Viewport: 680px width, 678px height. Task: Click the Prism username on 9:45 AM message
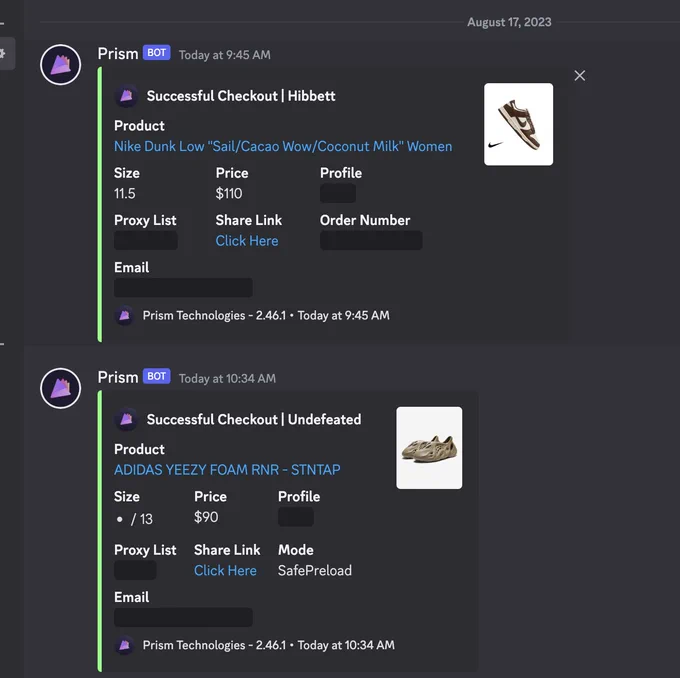(118, 54)
